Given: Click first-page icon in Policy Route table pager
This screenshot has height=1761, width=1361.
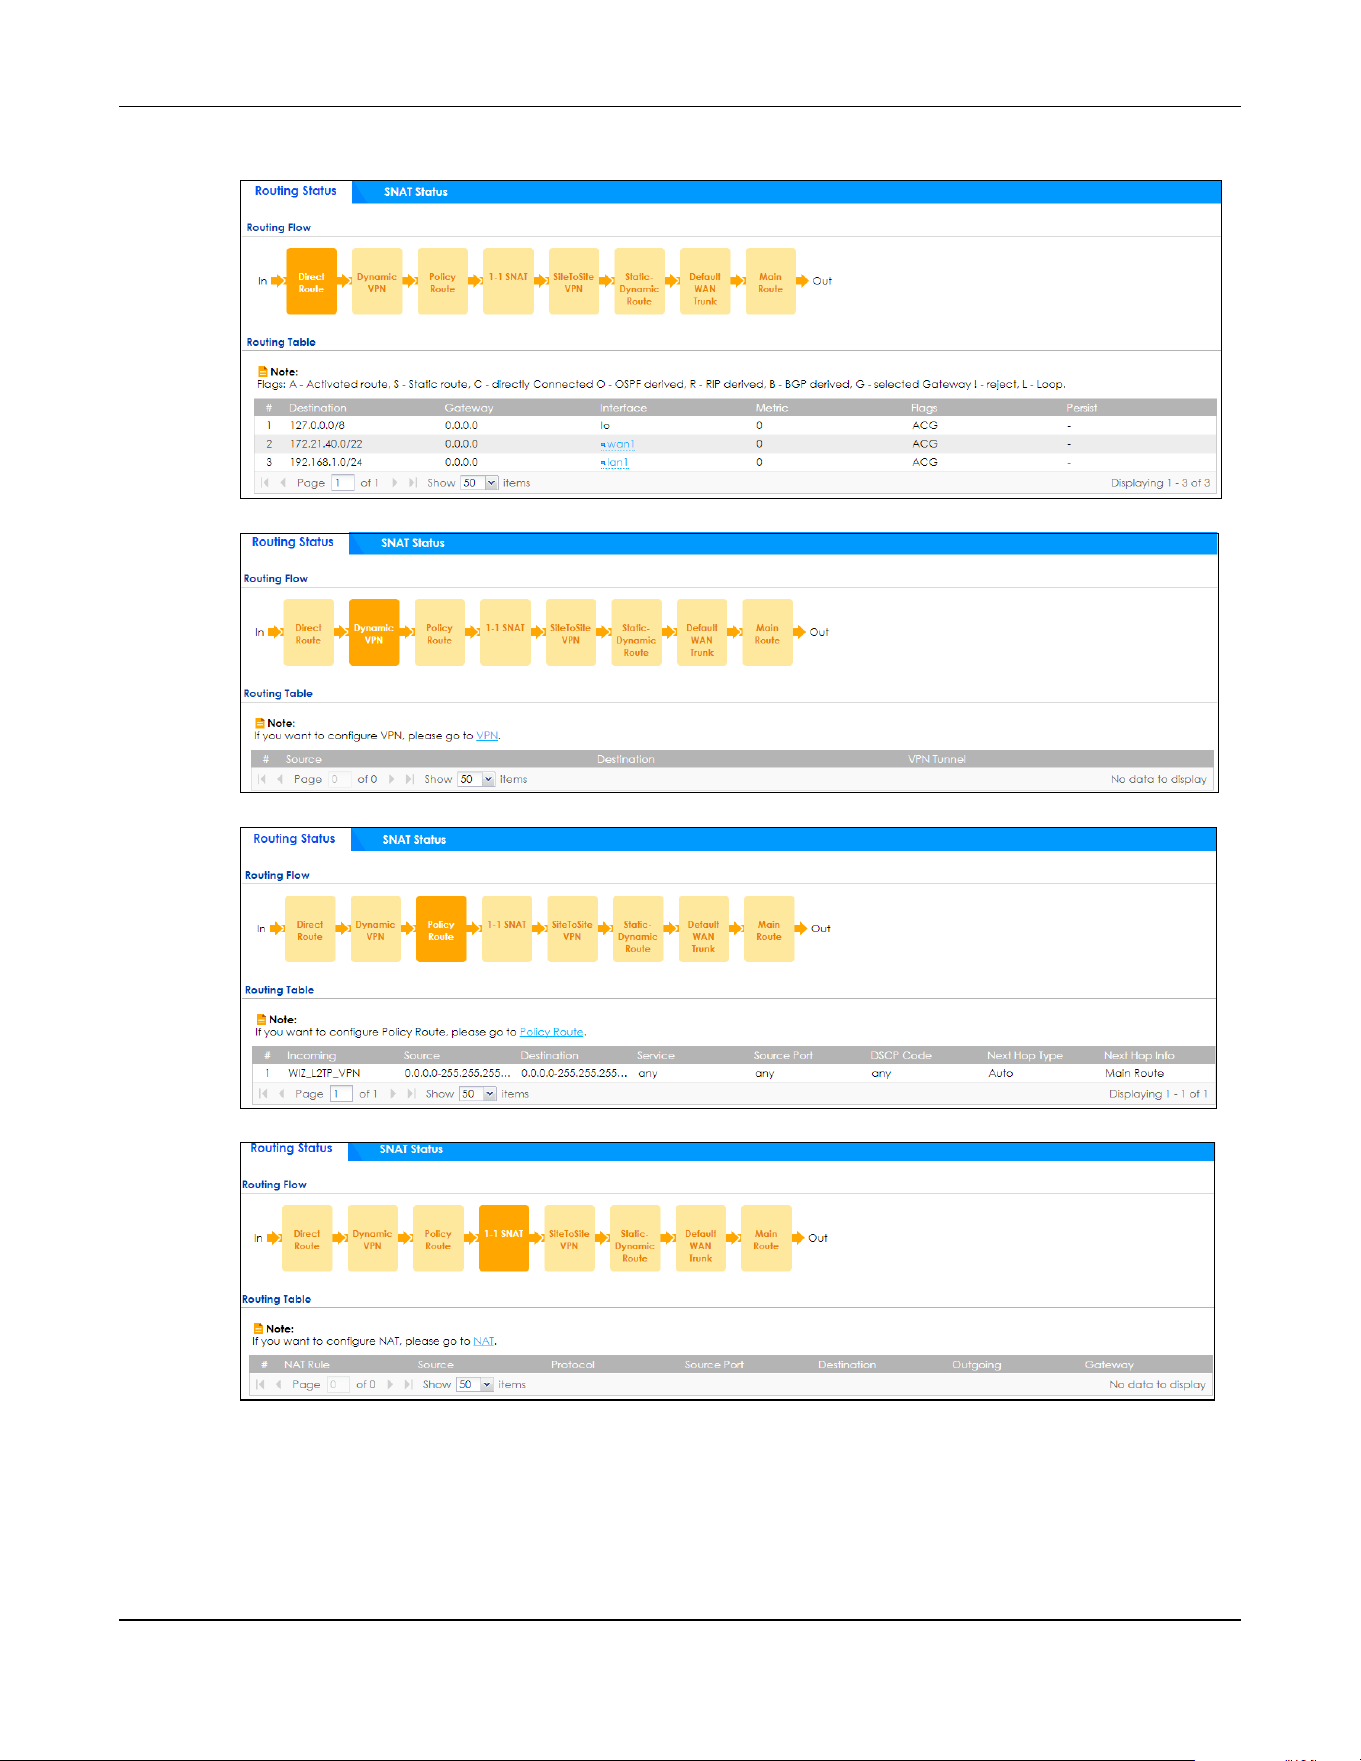Looking at the screenshot, I should 263,1094.
